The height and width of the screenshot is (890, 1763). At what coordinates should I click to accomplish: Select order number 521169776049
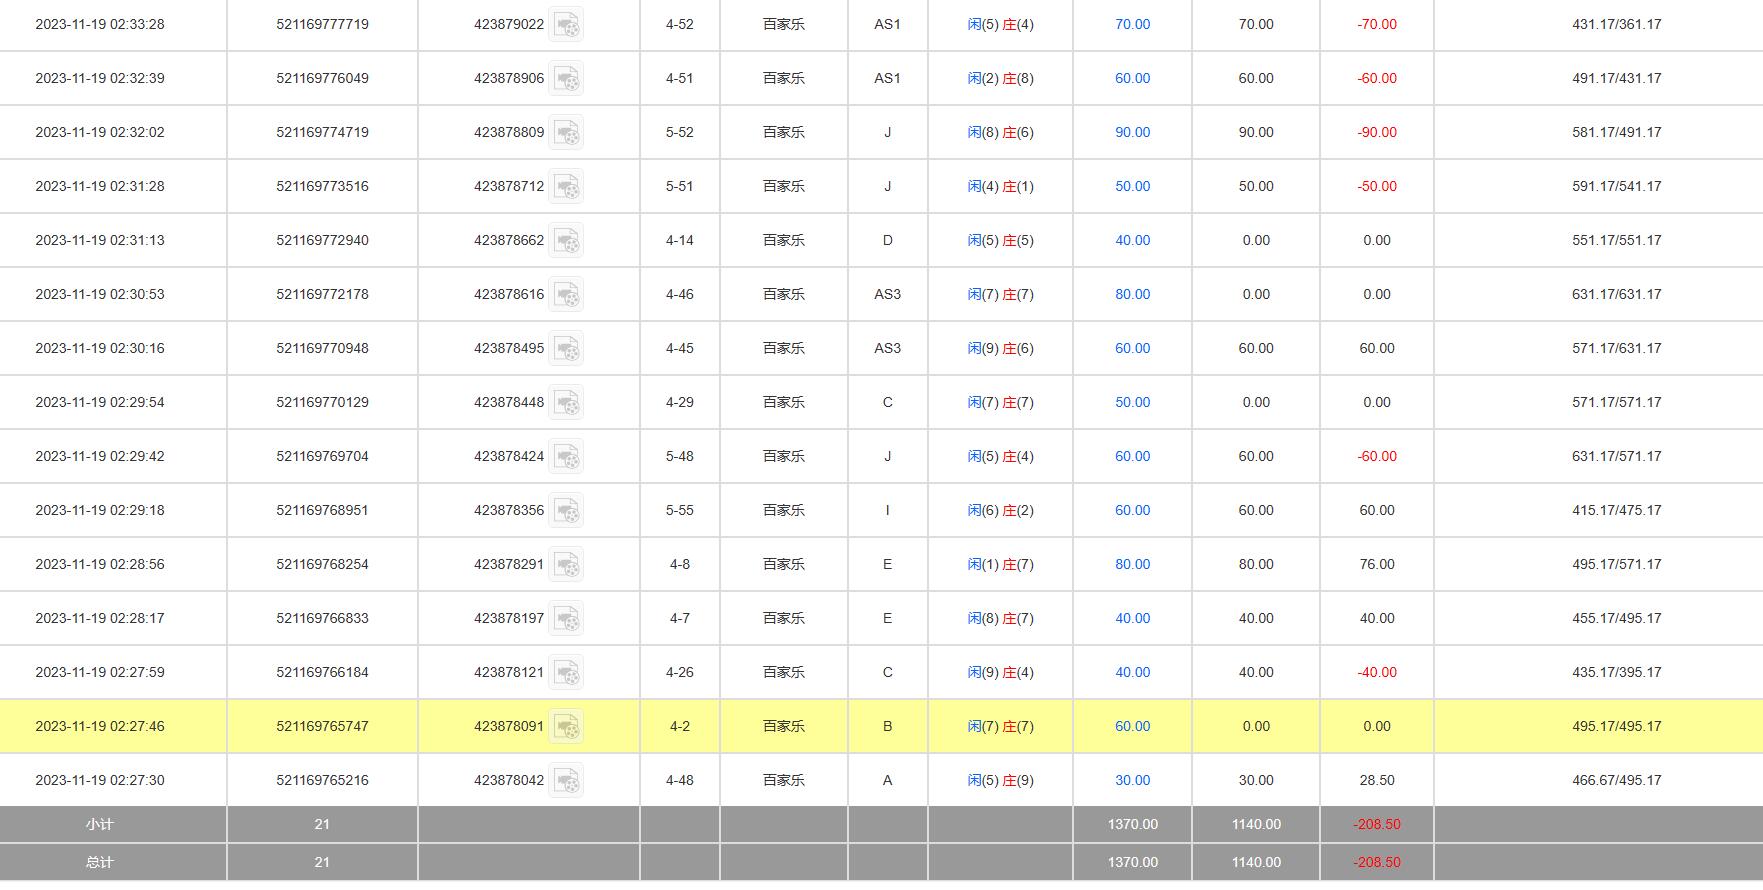coord(322,78)
